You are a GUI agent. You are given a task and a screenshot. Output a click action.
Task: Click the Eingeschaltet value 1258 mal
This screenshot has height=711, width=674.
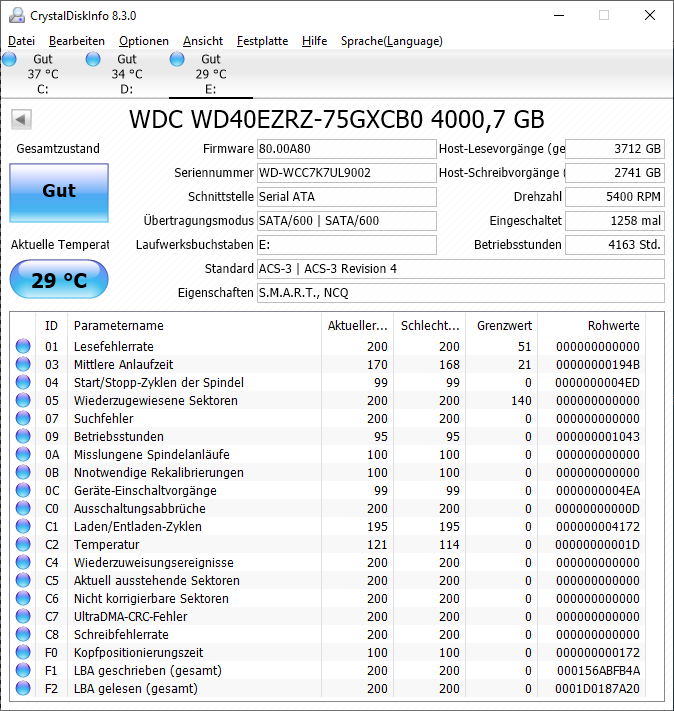click(615, 221)
